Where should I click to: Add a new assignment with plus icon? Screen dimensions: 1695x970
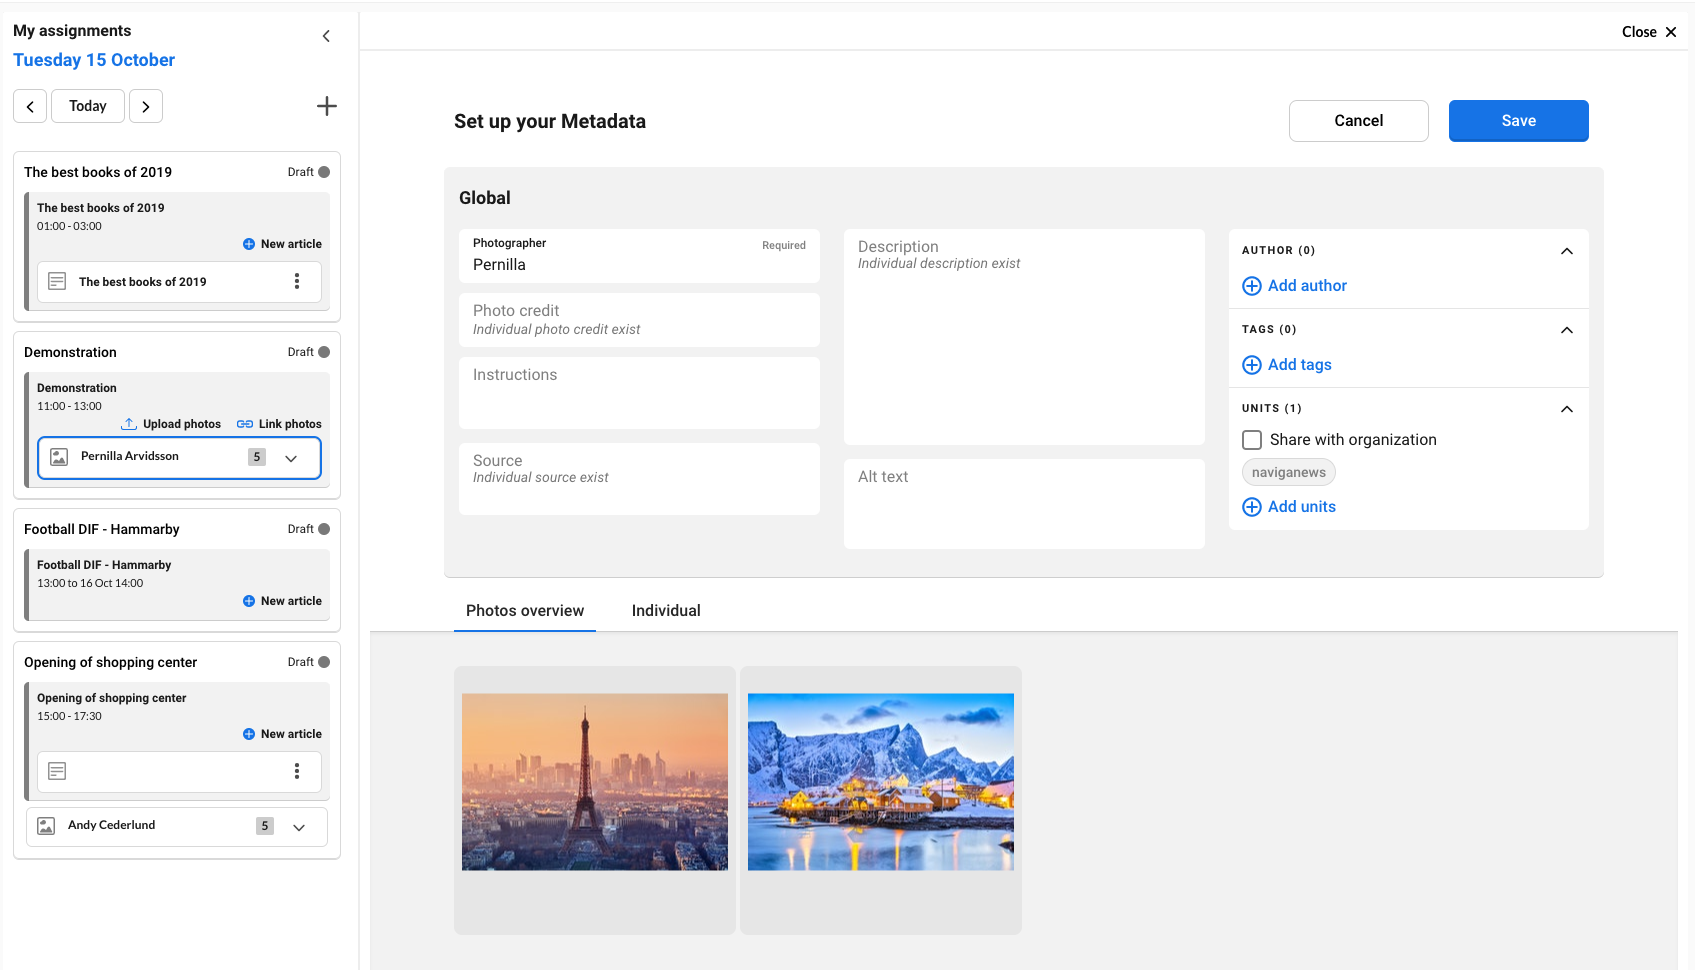pos(327,106)
